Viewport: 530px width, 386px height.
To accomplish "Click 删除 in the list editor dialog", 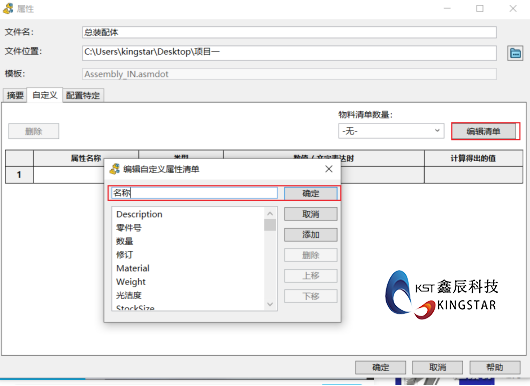I will pyautogui.click(x=311, y=255).
